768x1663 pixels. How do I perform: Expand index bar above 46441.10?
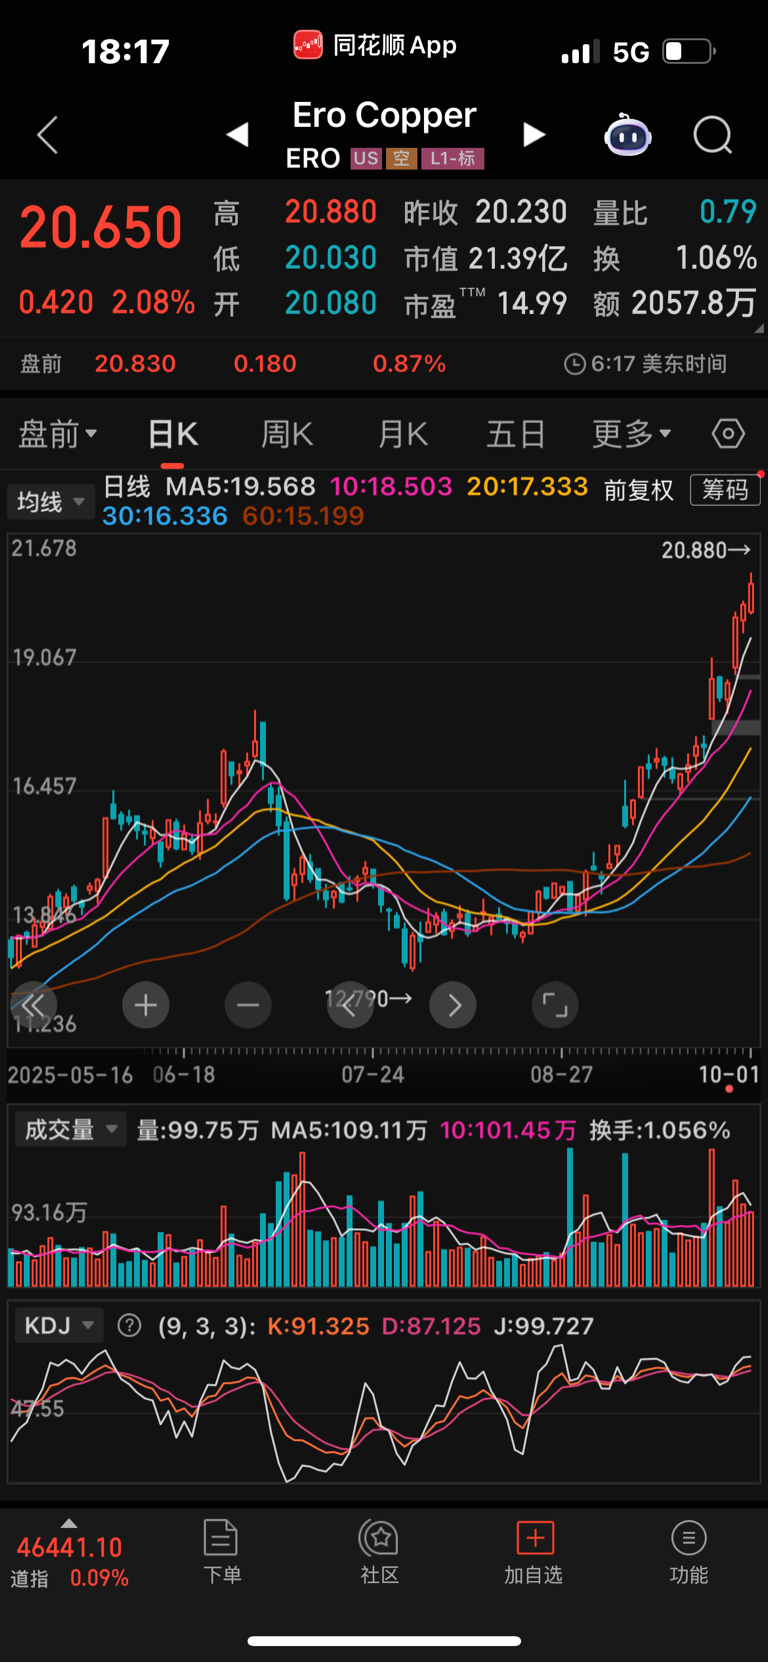coord(68,1523)
